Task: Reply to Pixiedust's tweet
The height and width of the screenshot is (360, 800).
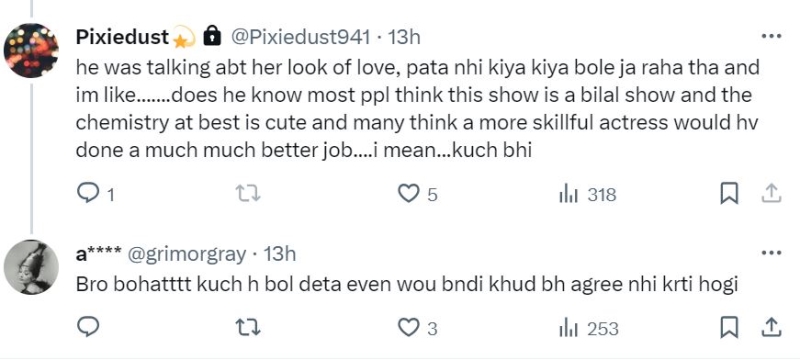Action: (95, 194)
